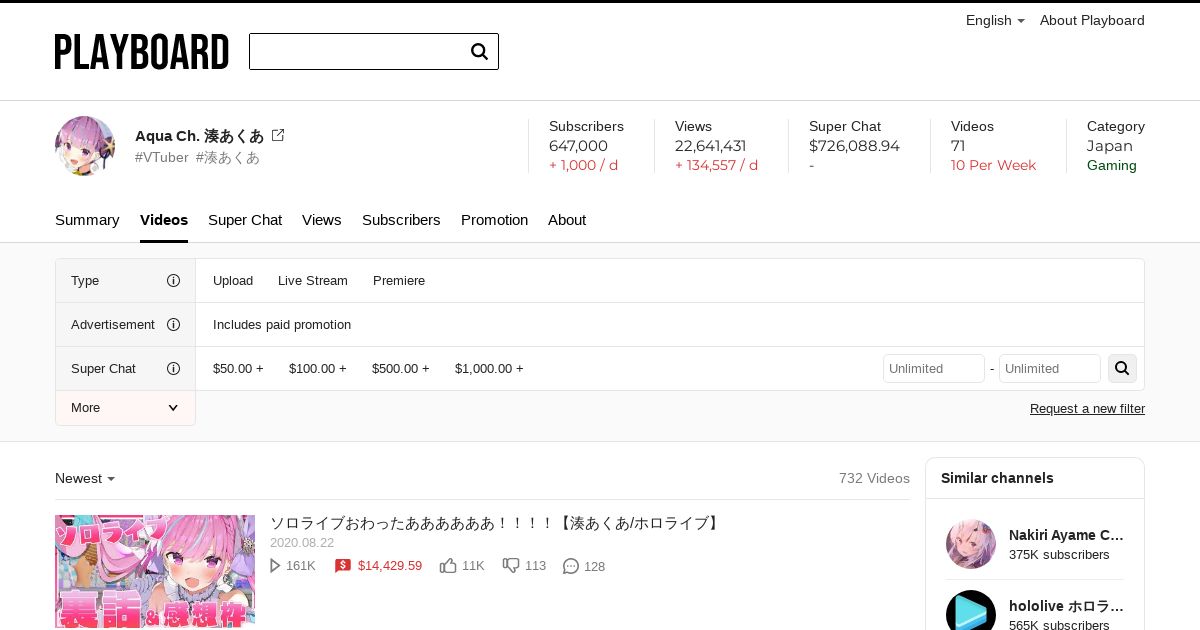The height and width of the screenshot is (630, 1200).
Task: Select $100.00 + Super Chat filter
Action: [318, 369]
